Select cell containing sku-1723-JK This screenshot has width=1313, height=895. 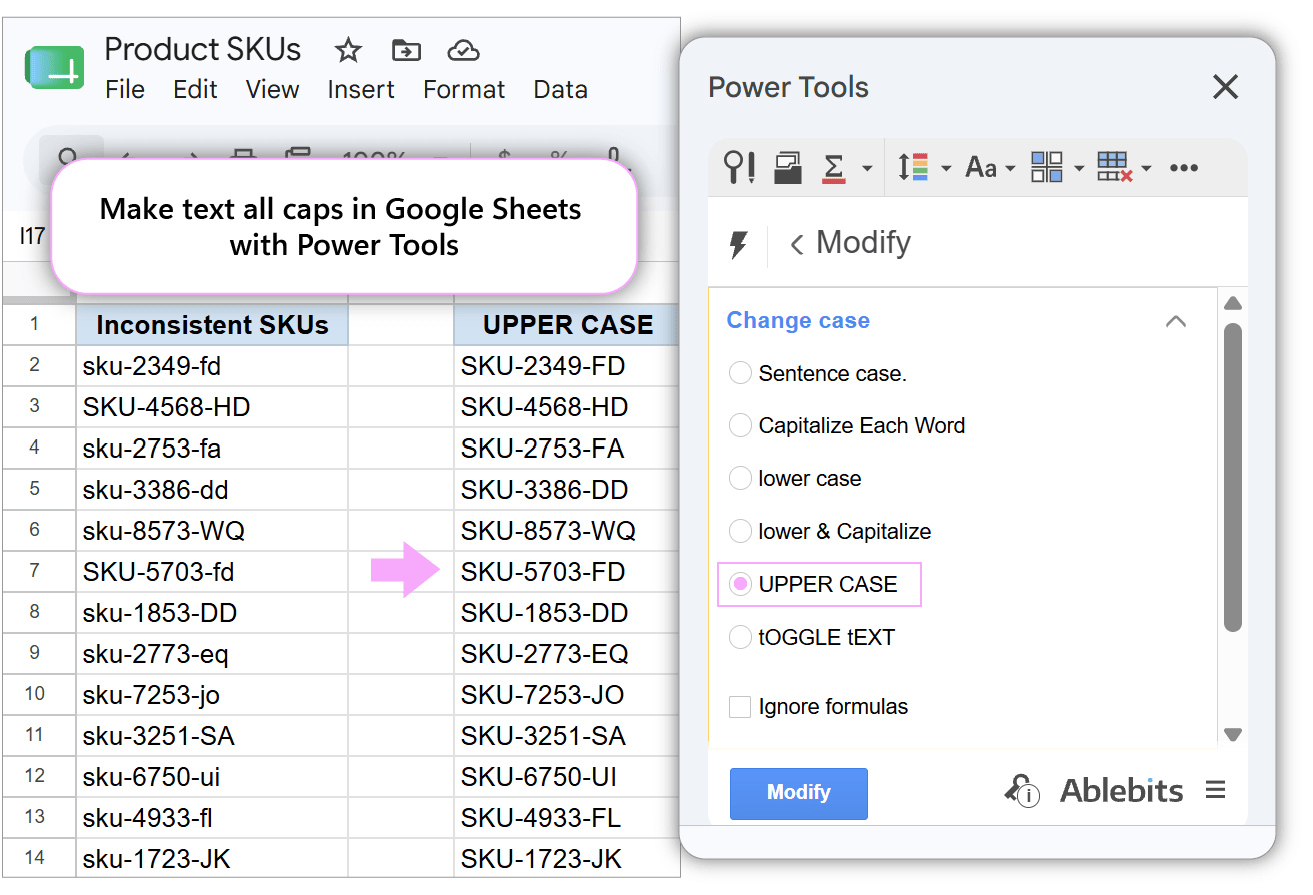click(212, 858)
